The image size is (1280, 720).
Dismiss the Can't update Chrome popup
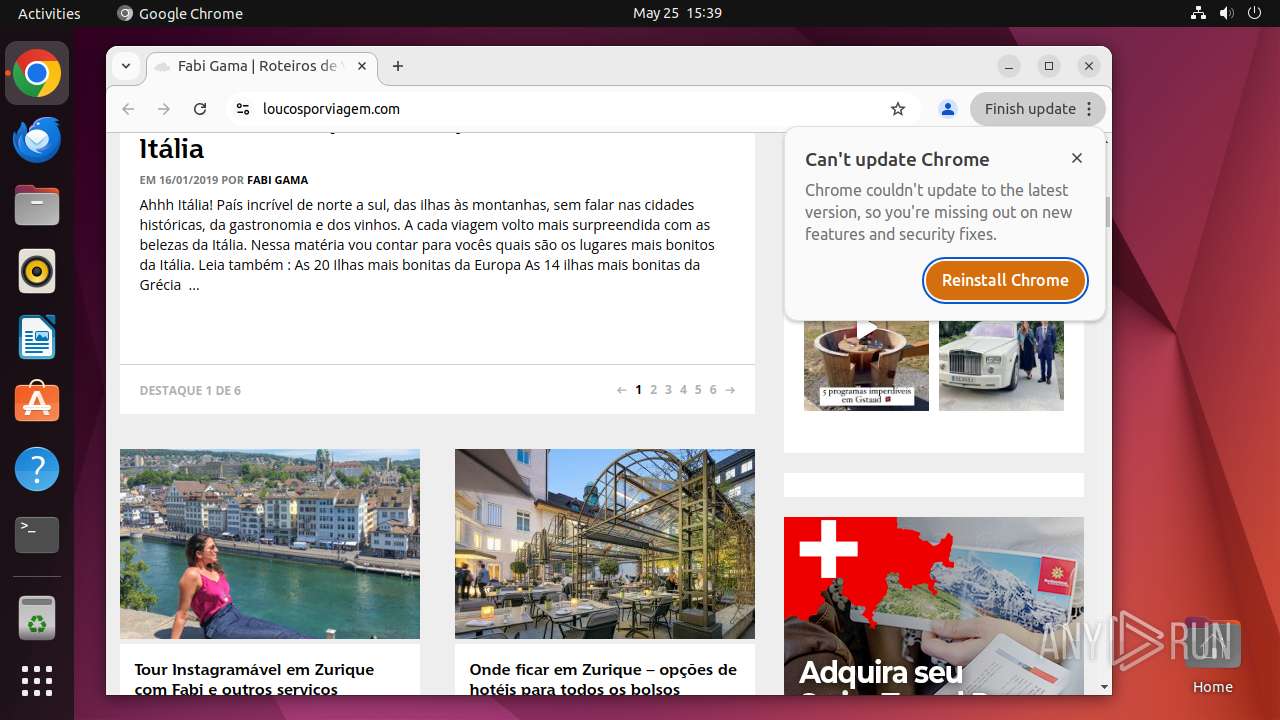[1077, 158]
